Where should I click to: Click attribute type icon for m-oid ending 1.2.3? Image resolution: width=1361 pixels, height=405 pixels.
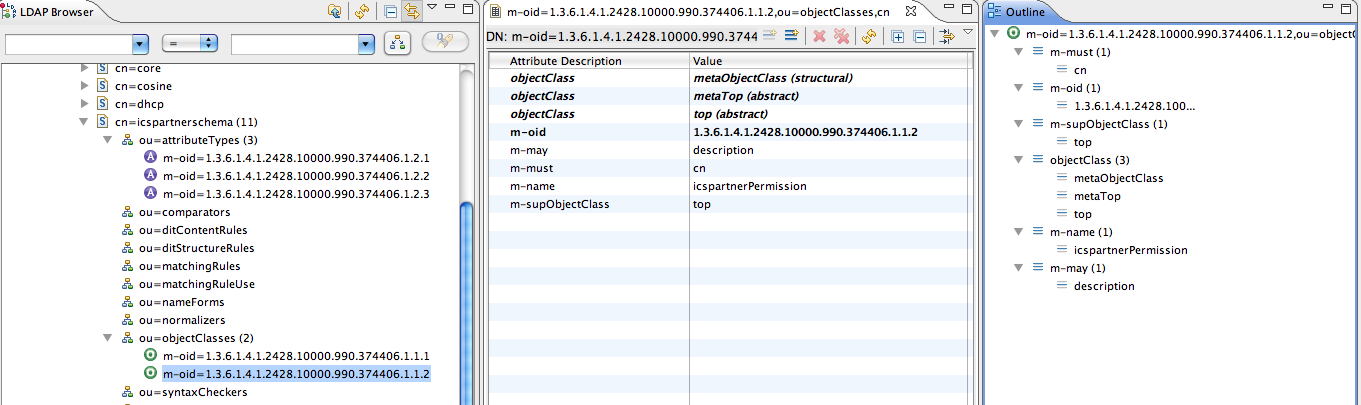[x=151, y=194]
